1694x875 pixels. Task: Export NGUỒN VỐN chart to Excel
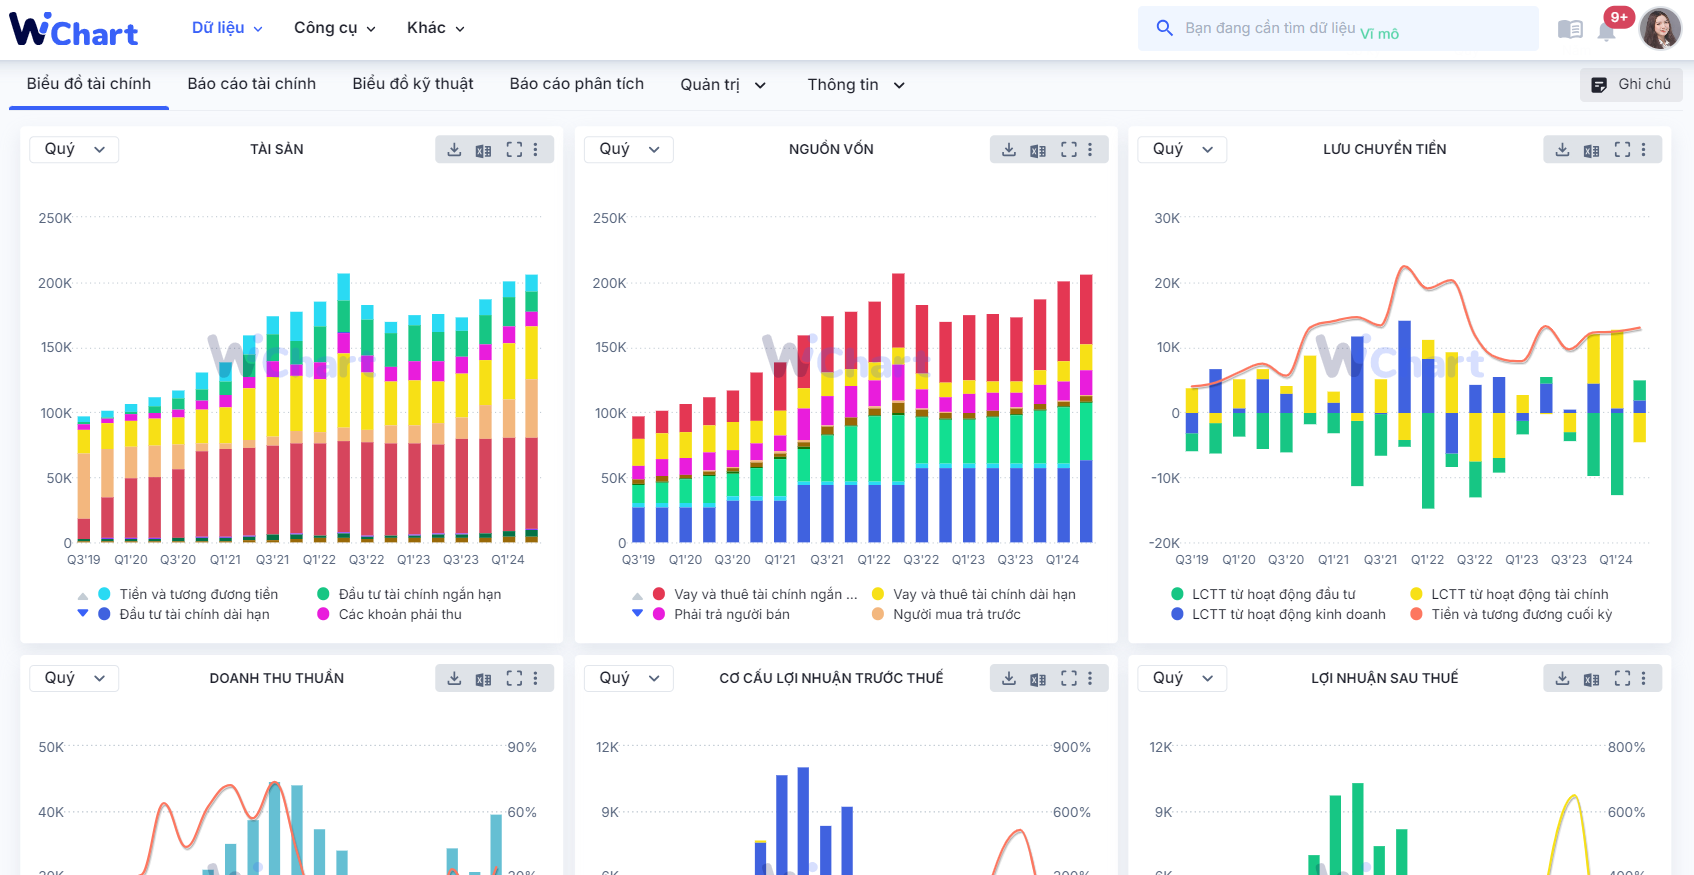pos(1039,150)
